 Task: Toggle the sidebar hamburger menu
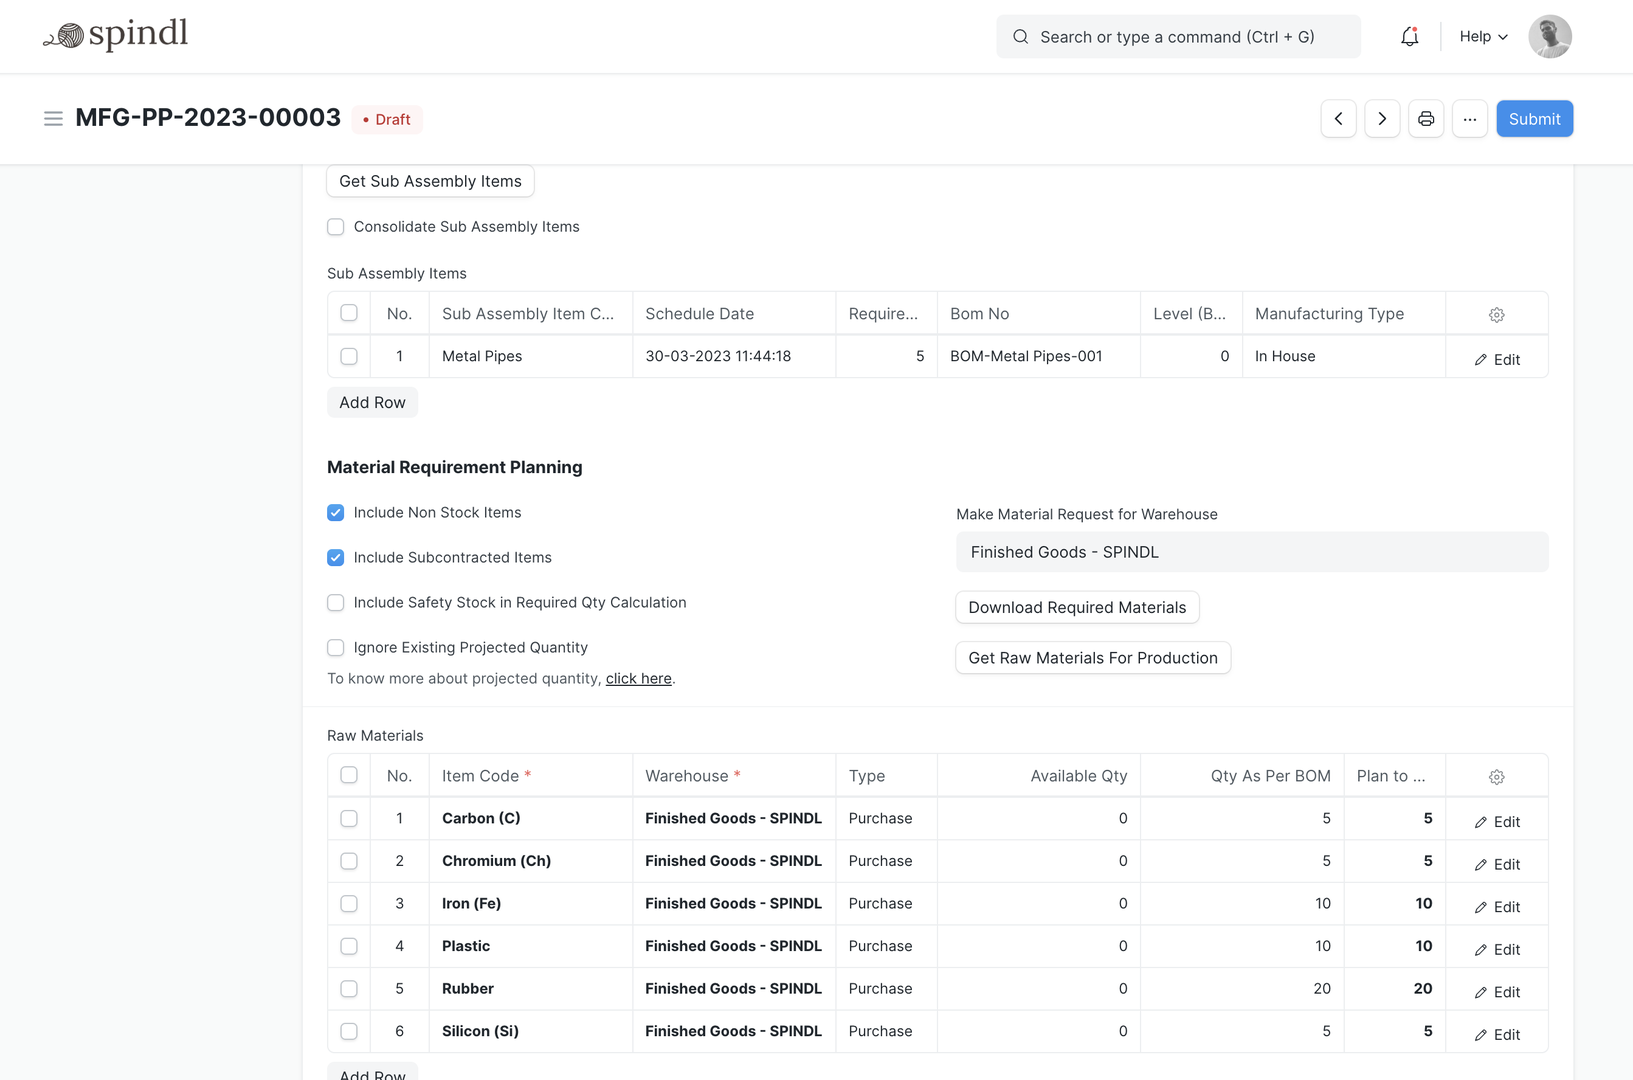coord(53,119)
